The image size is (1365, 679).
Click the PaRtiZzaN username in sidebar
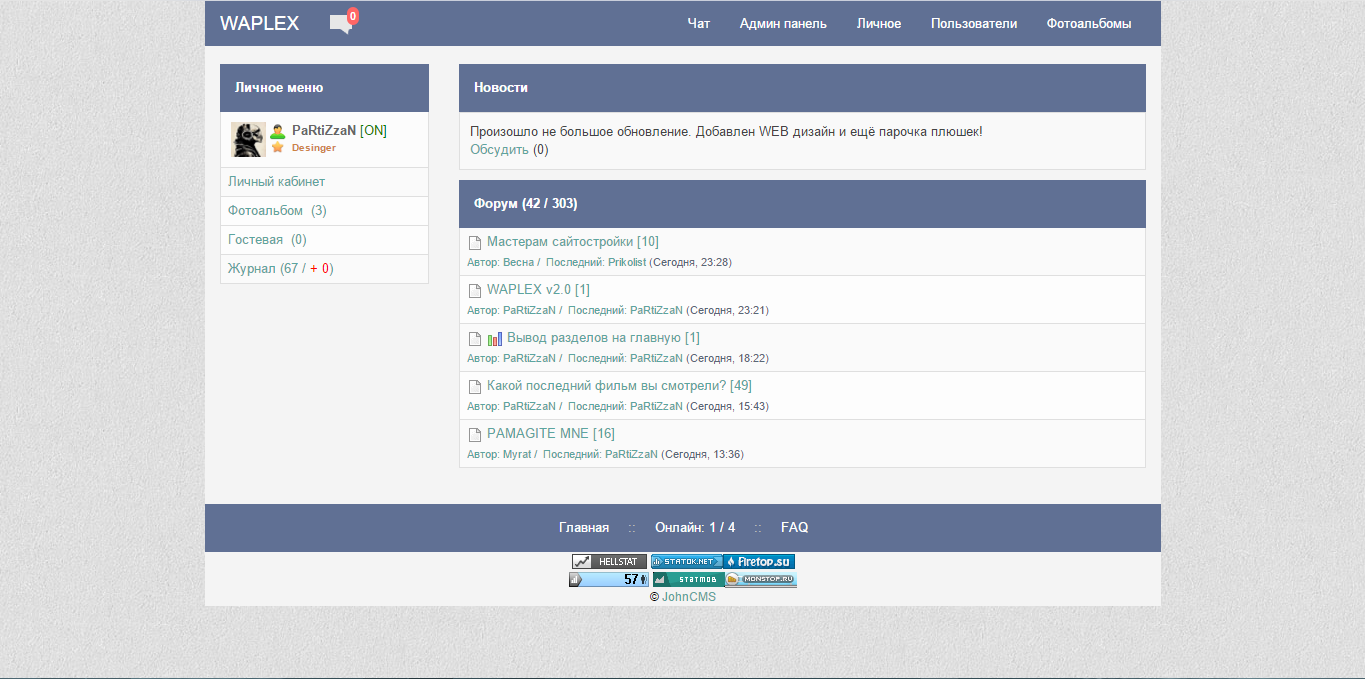click(324, 130)
